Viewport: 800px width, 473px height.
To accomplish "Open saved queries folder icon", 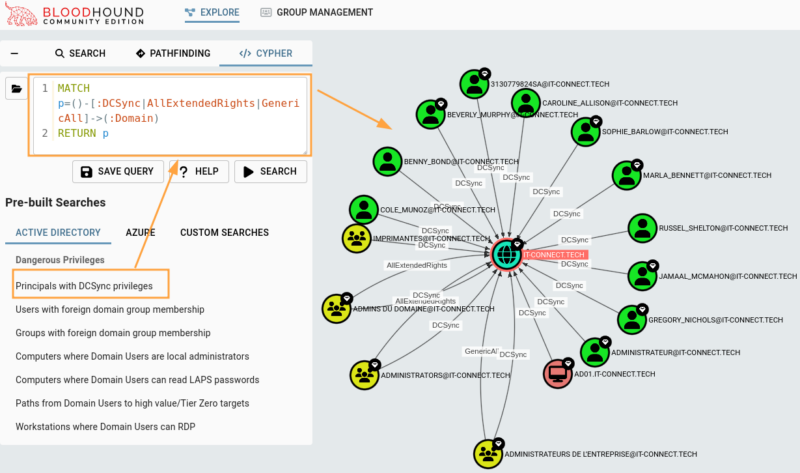I will point(16,89).
